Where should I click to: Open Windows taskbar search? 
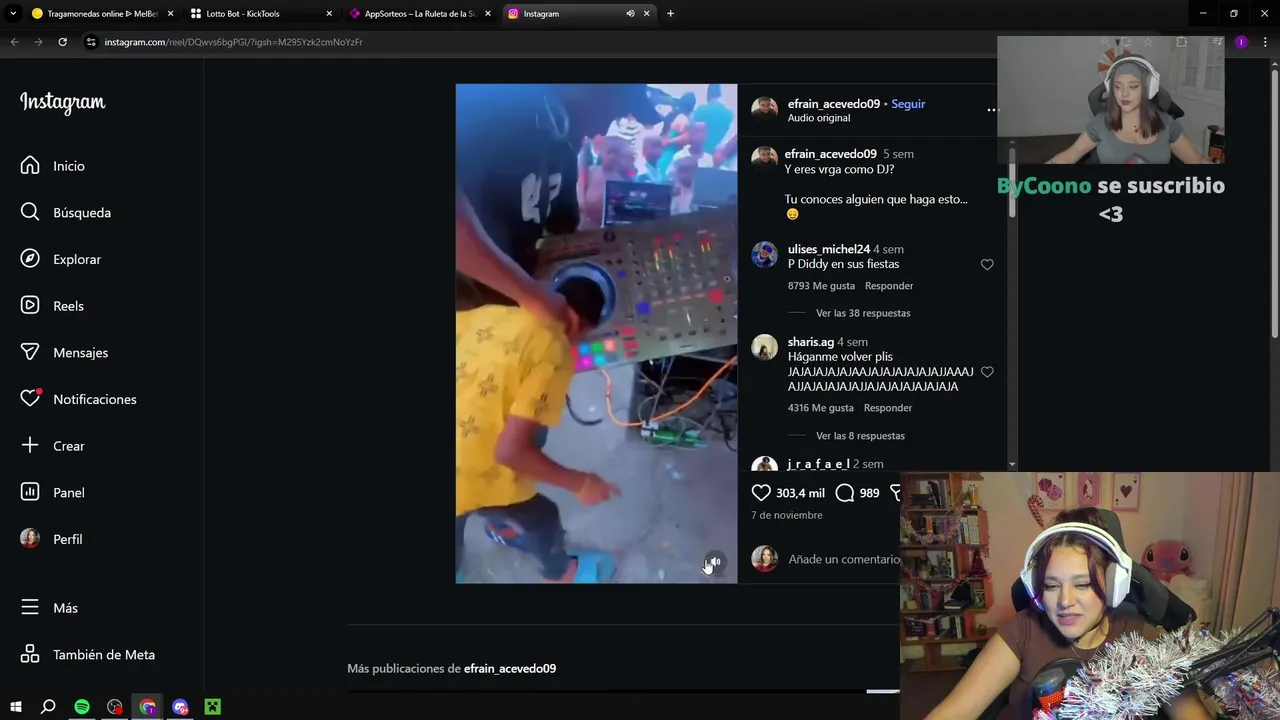pos(48,707)
